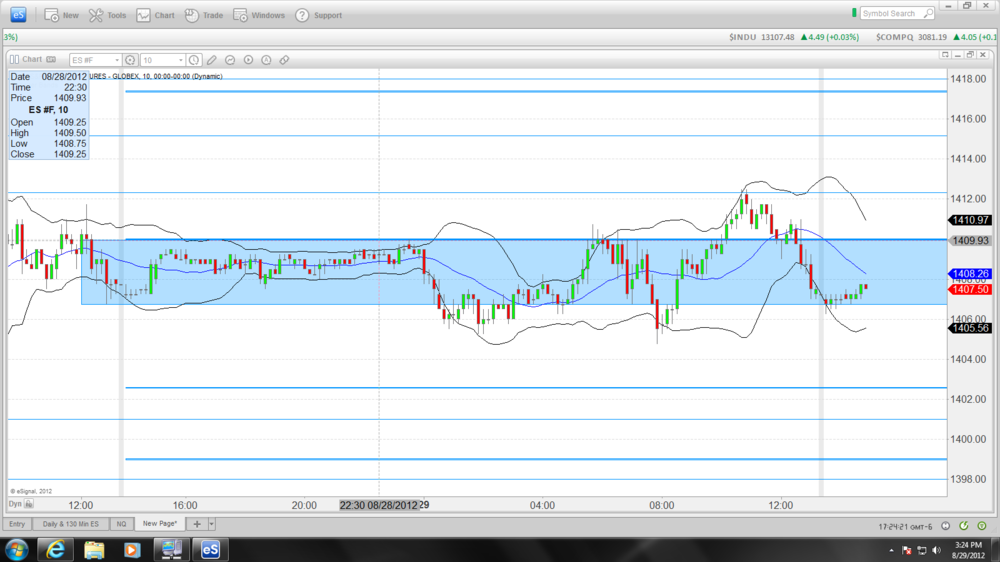Click the chart window pop-out icon

click(x=945, y=55)
